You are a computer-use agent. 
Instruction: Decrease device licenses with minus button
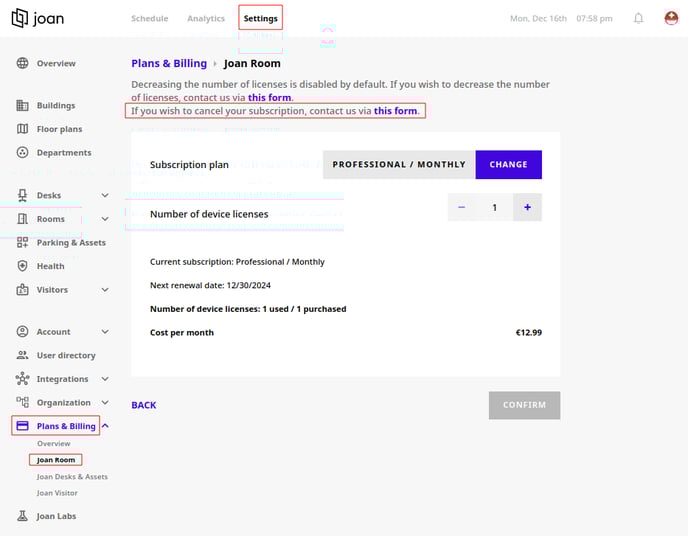pyautogui.click(x=462, y=207)
